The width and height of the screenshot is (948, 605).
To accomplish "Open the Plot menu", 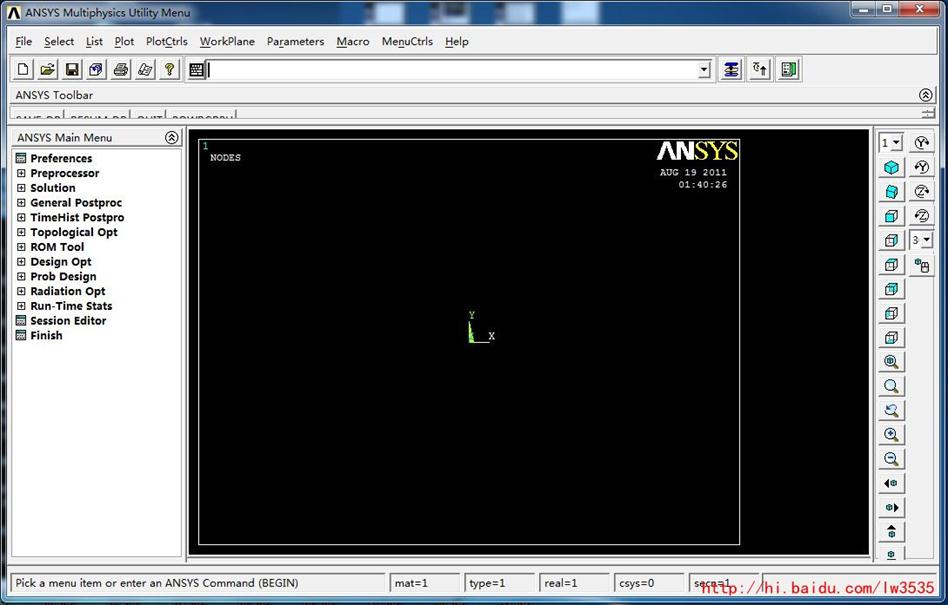I will pos(124,41).
